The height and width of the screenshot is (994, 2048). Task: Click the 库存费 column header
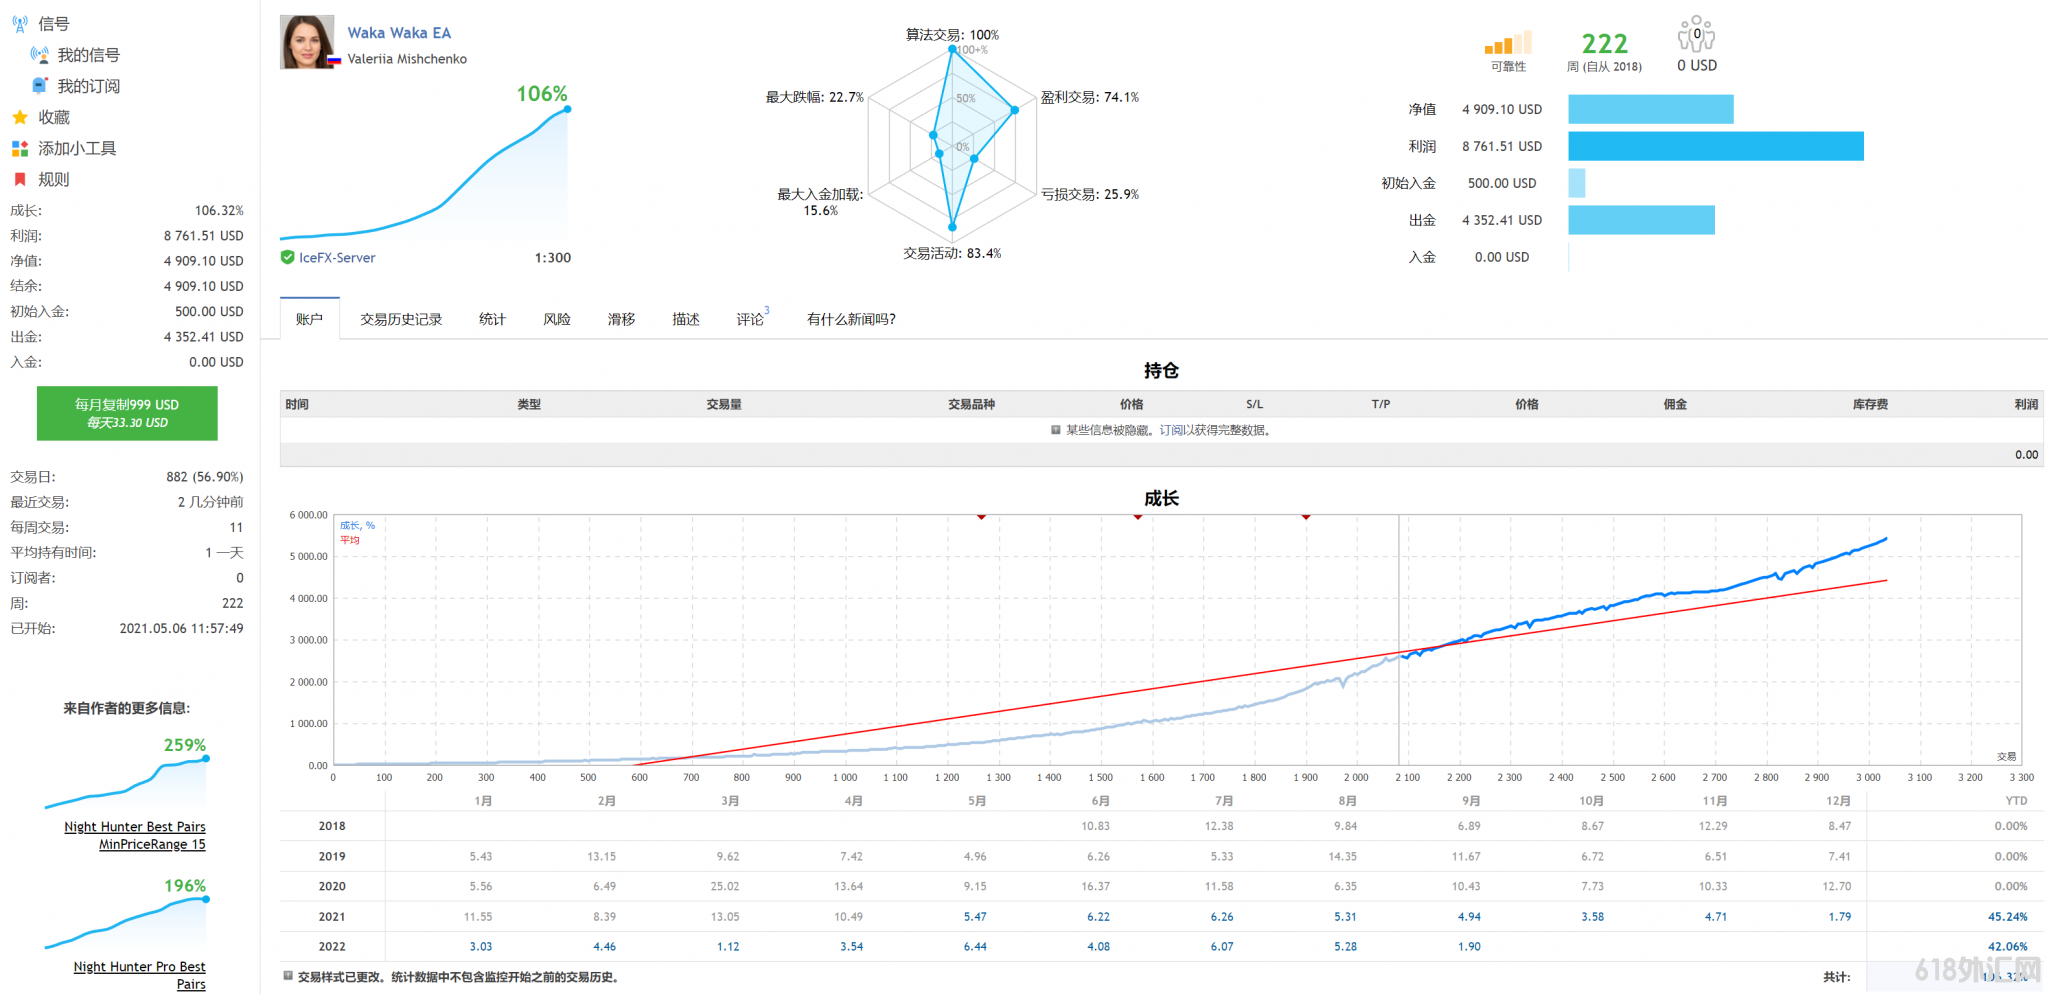pyautogui.click(x=1870, y=404)
